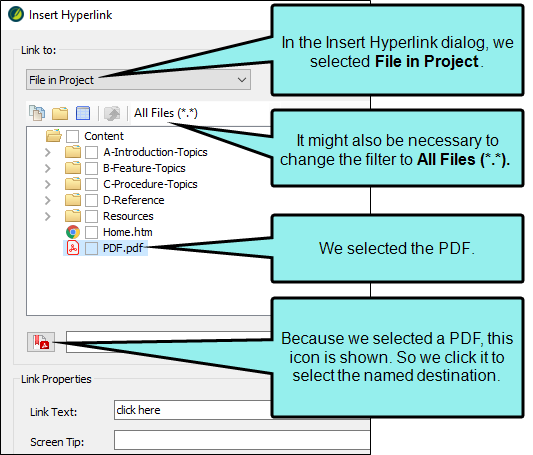Open the All Files (*.*) filter
The image size is (533, 455).
(166, 113)
